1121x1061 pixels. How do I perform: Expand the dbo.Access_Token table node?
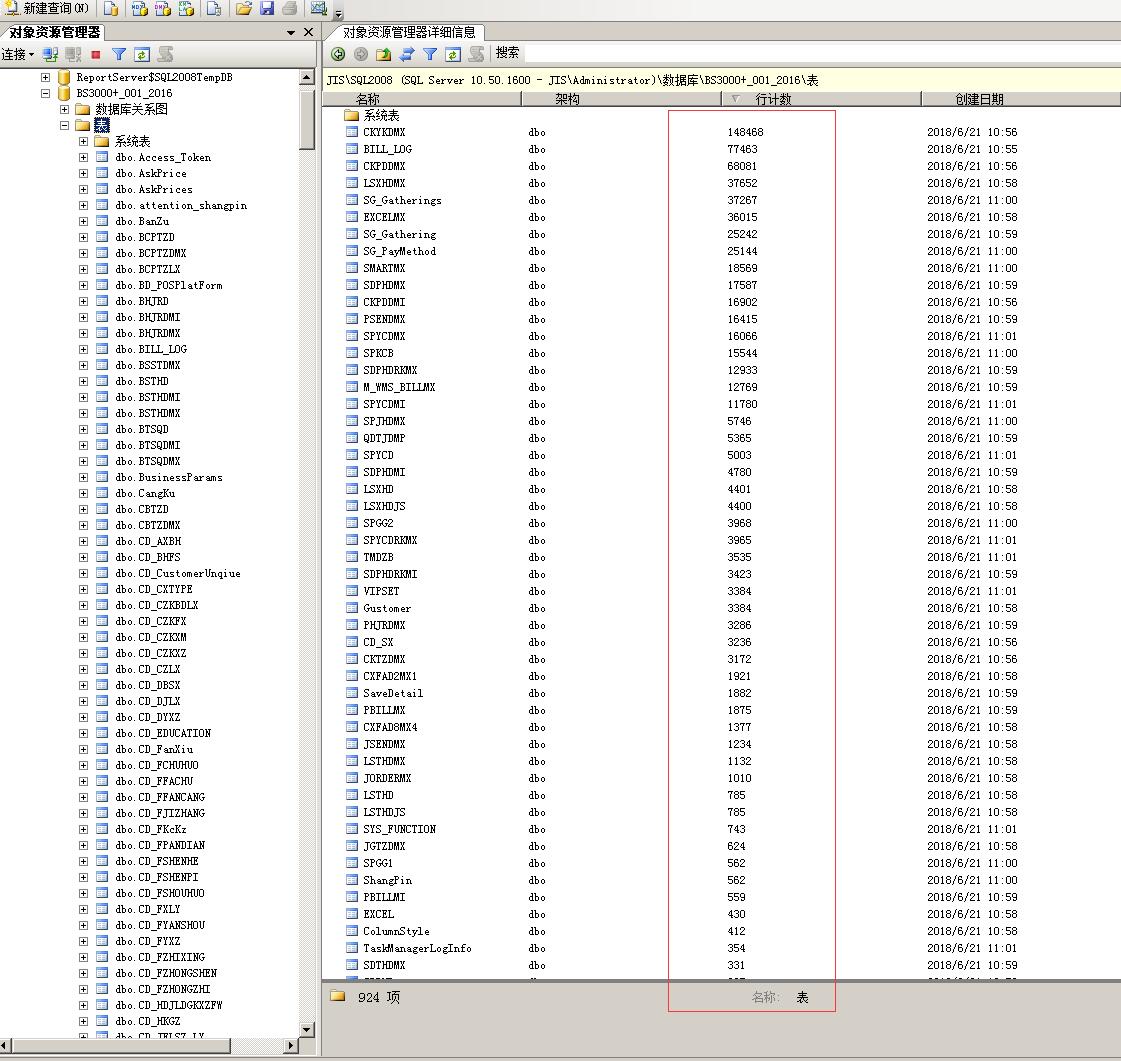click(83, 157)
